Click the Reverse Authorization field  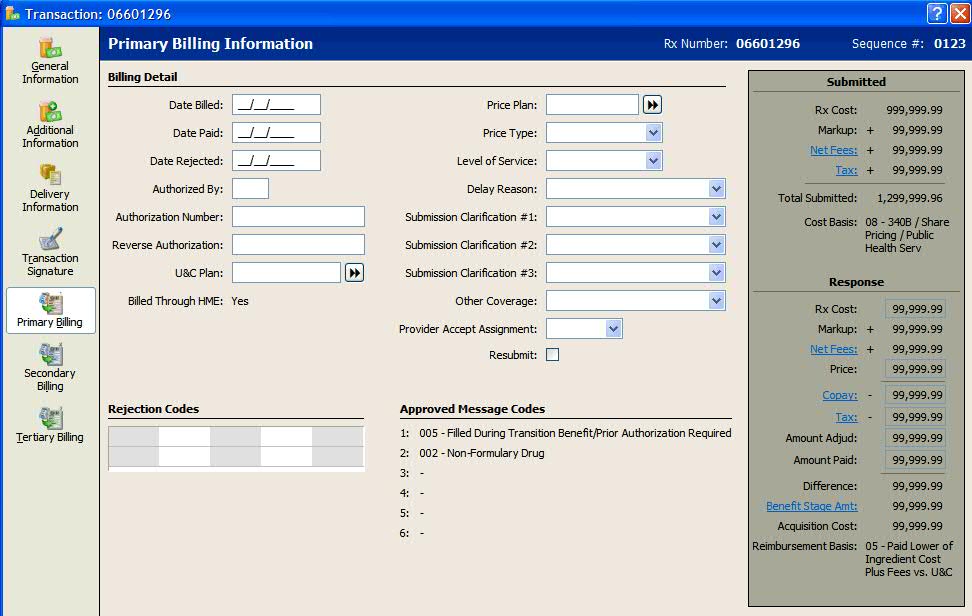(x=298, y=245)
